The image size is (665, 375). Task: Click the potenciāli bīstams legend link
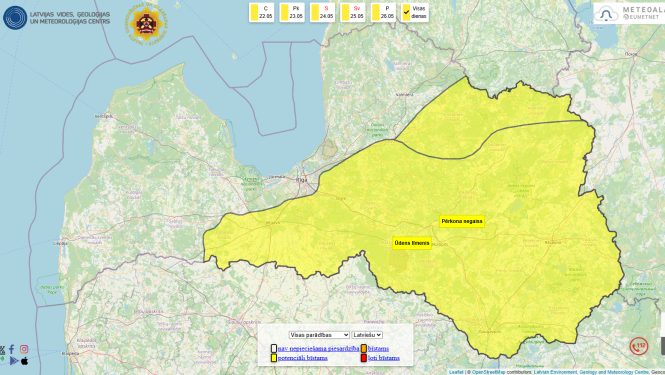tap(303, 358)
